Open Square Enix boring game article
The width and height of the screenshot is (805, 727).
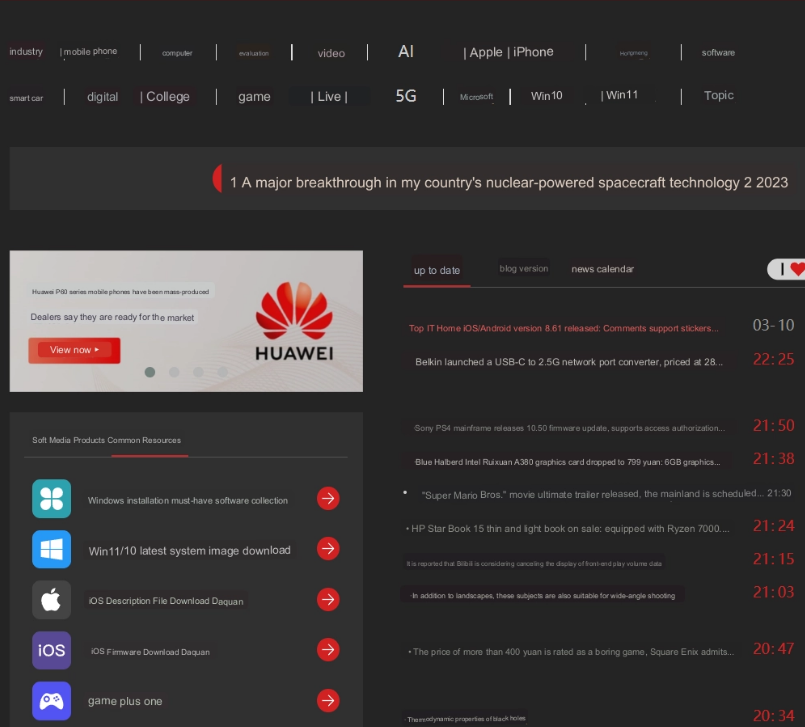click(573, 652)
